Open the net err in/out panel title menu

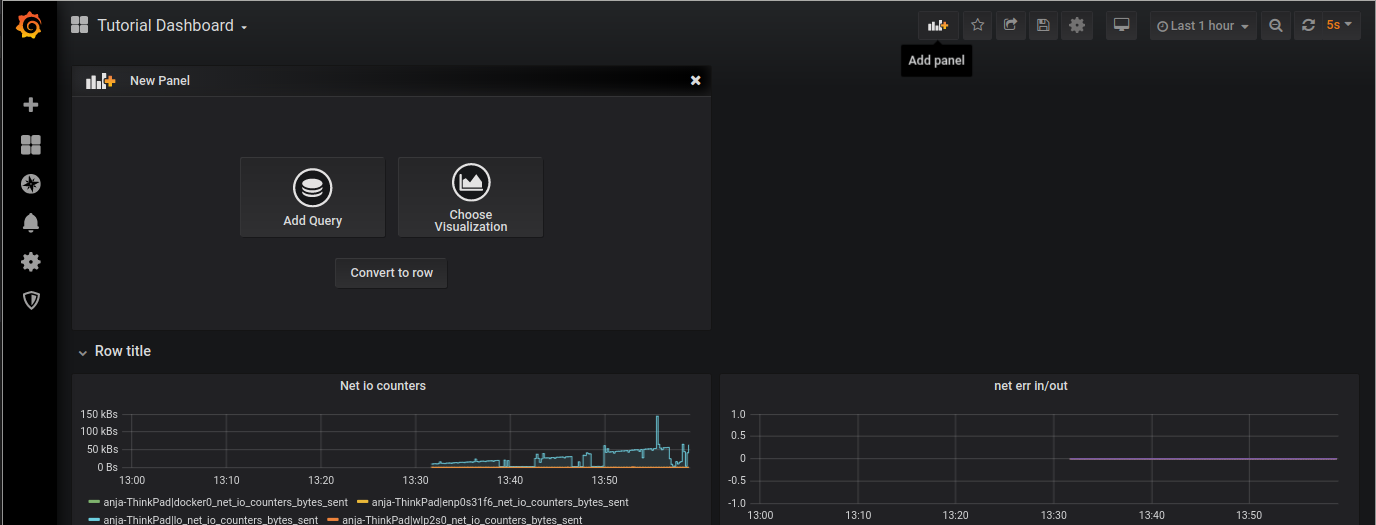tap(1030, 386)
